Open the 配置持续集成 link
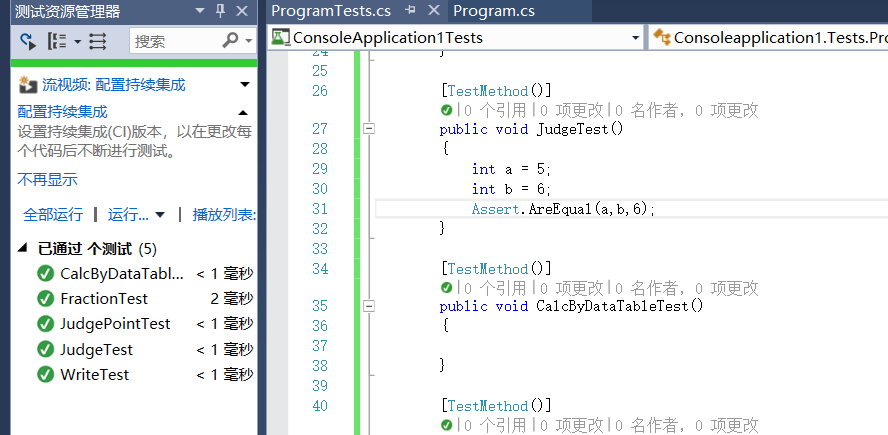 pyautogui.click(x=62, y=112)
